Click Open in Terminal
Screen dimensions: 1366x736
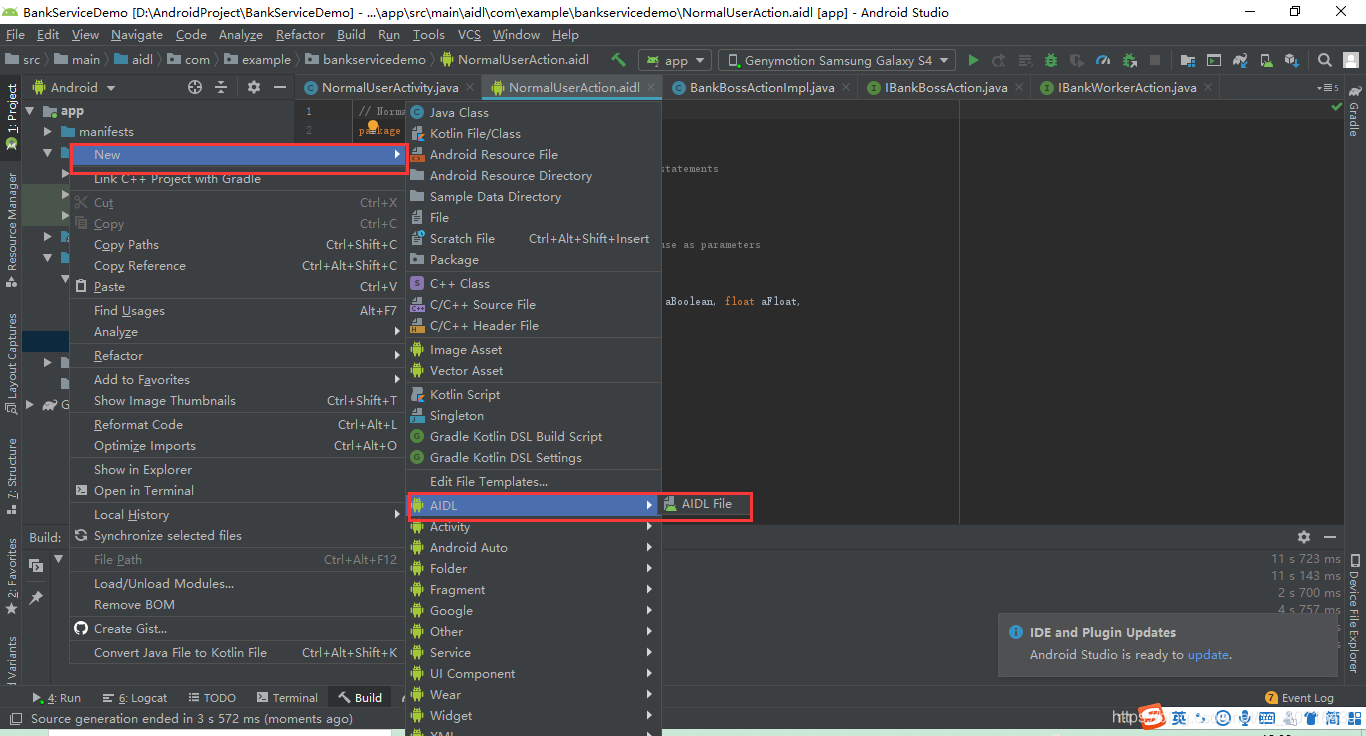click(x=237, y=491)
